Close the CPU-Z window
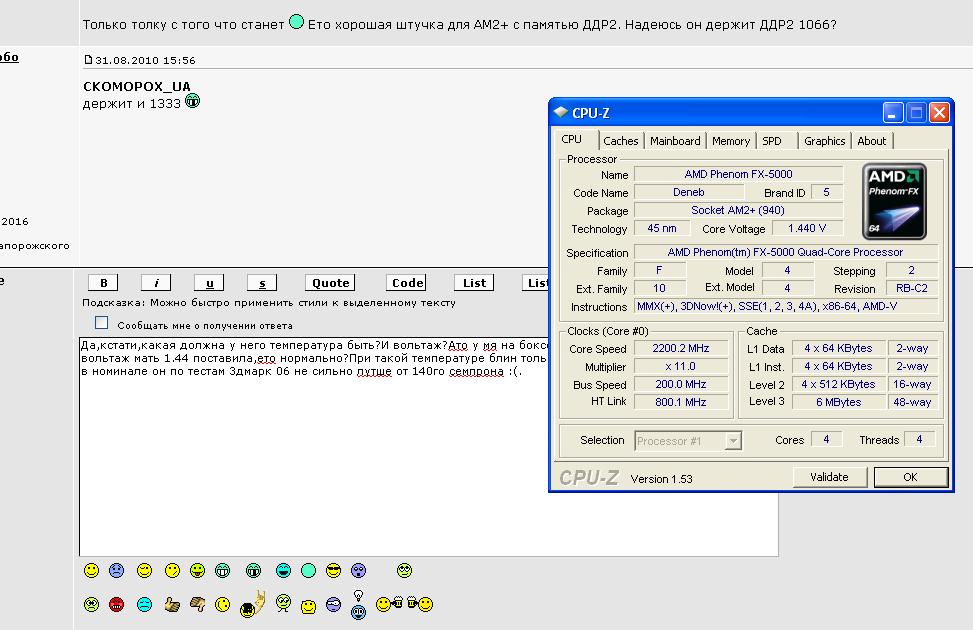973x630 pixels. click(x=939, y=113)
